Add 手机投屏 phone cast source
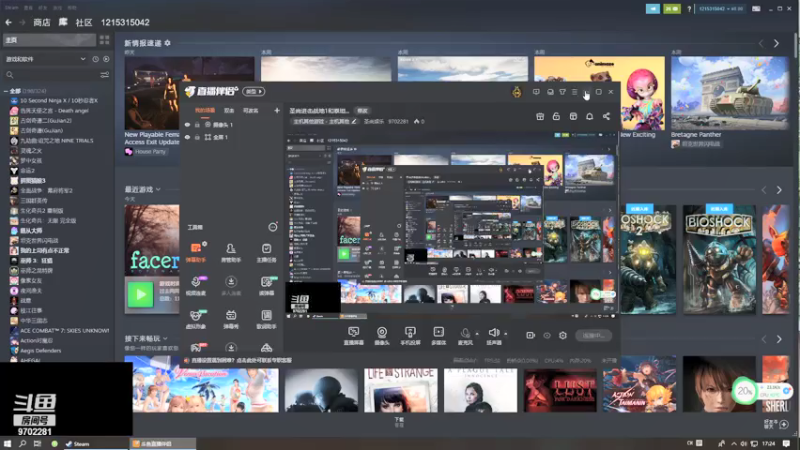800x450 pixels. (410, 336)
